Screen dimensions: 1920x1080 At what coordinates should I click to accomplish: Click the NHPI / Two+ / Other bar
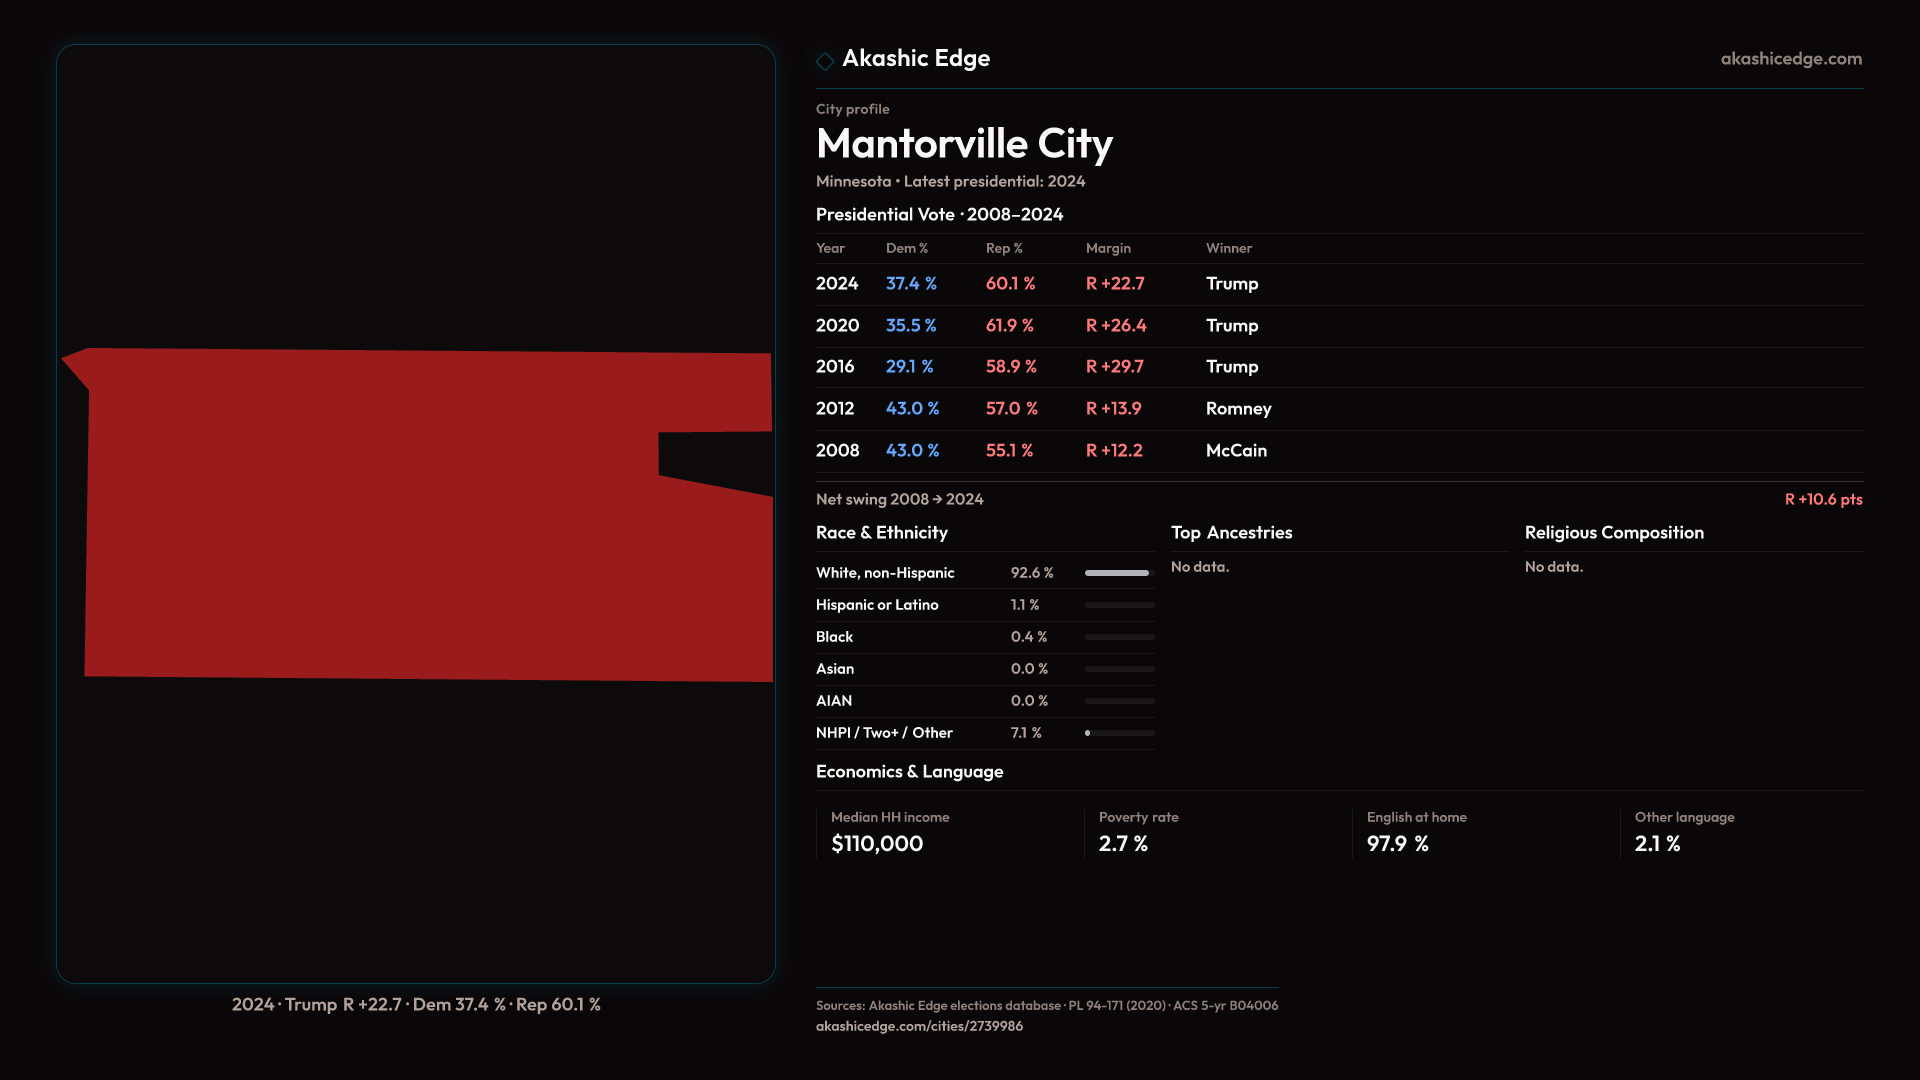tap(1118, 733)
